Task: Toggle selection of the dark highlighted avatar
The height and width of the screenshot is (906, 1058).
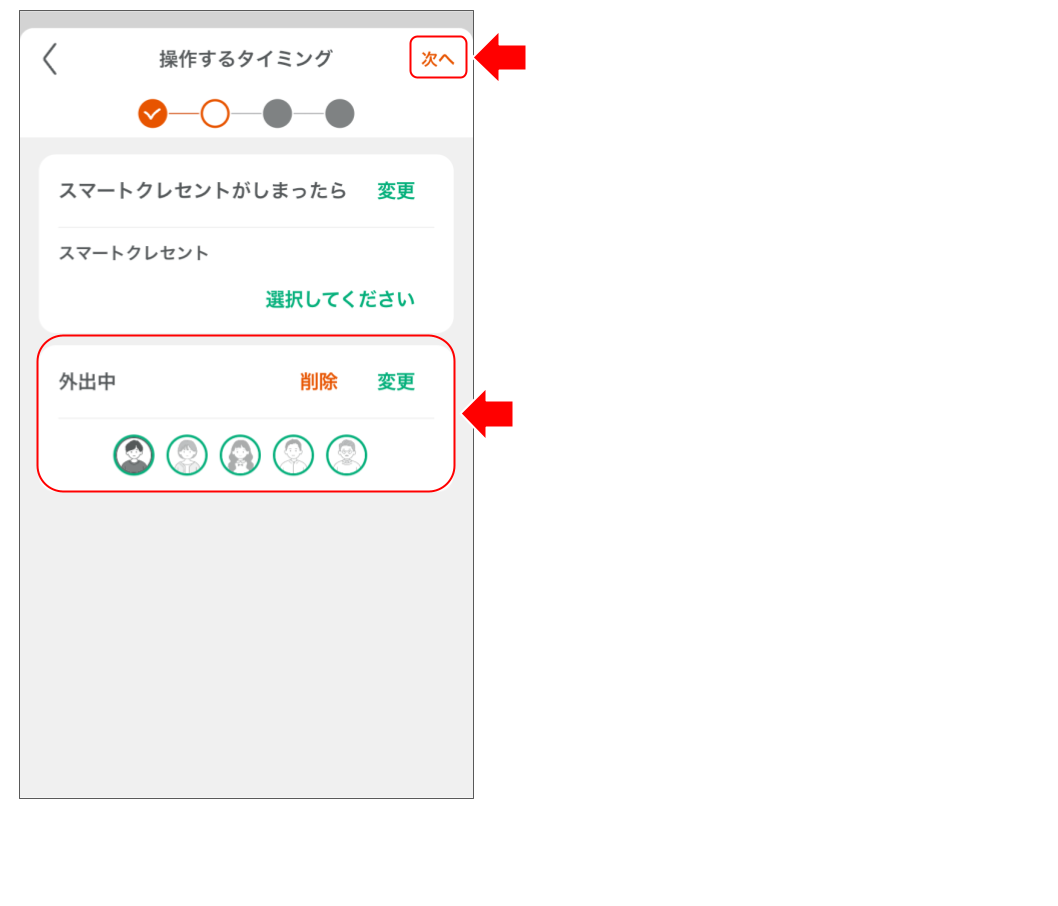Action: 134,455
